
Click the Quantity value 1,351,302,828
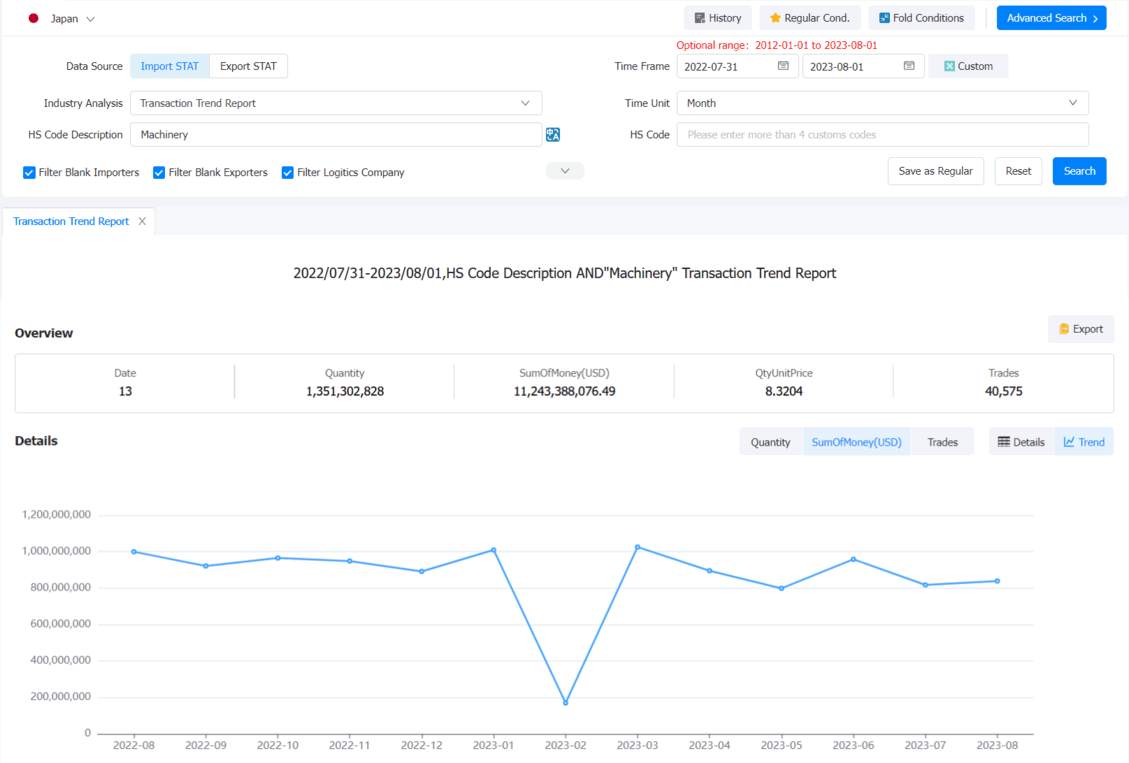pos(345,392)
